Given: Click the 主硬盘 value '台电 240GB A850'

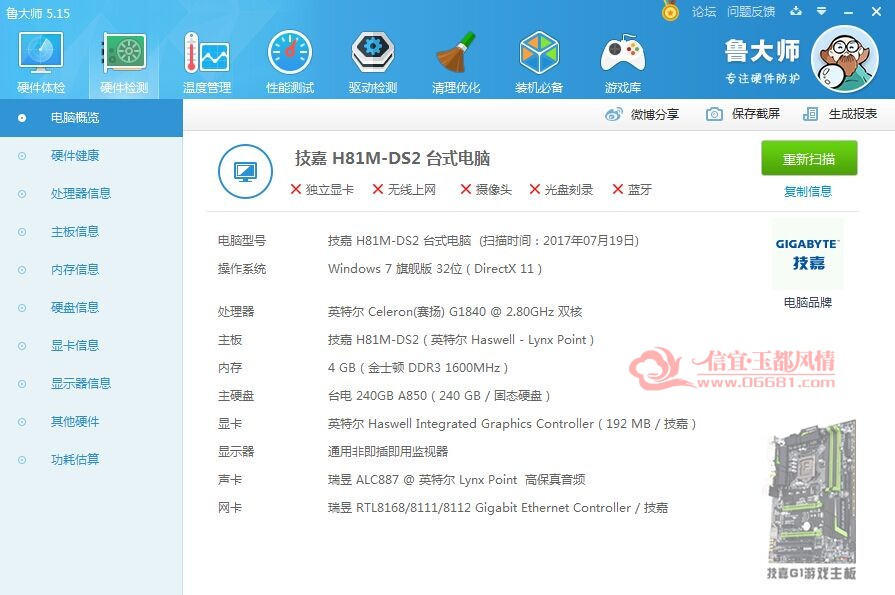Looking at the screenshot, I should 439,396.
